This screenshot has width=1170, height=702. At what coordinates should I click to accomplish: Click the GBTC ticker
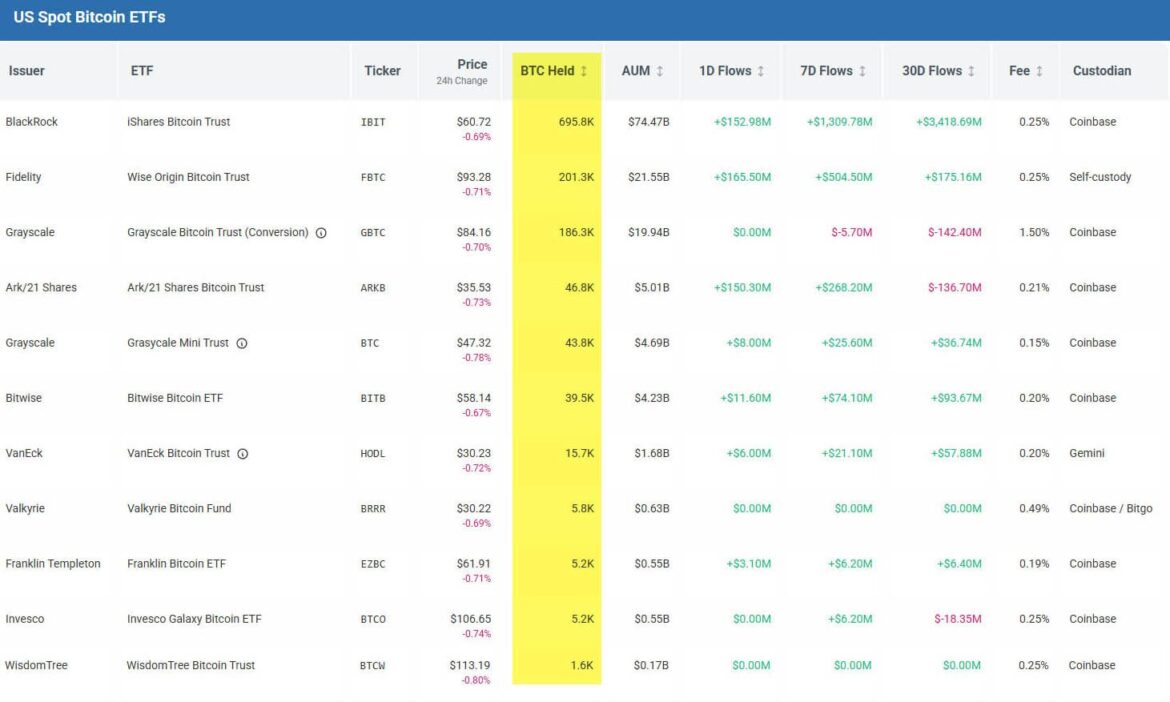click(373, 233)
